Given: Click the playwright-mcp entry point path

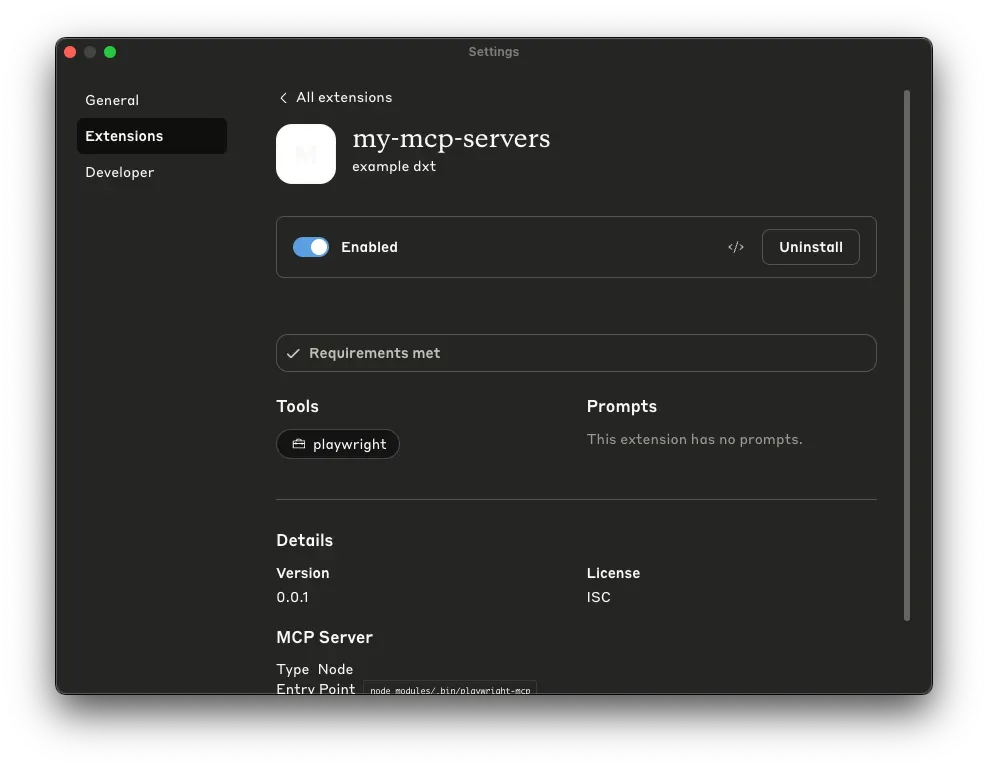Looking at the screenshot, I should (x=450, y=689).
